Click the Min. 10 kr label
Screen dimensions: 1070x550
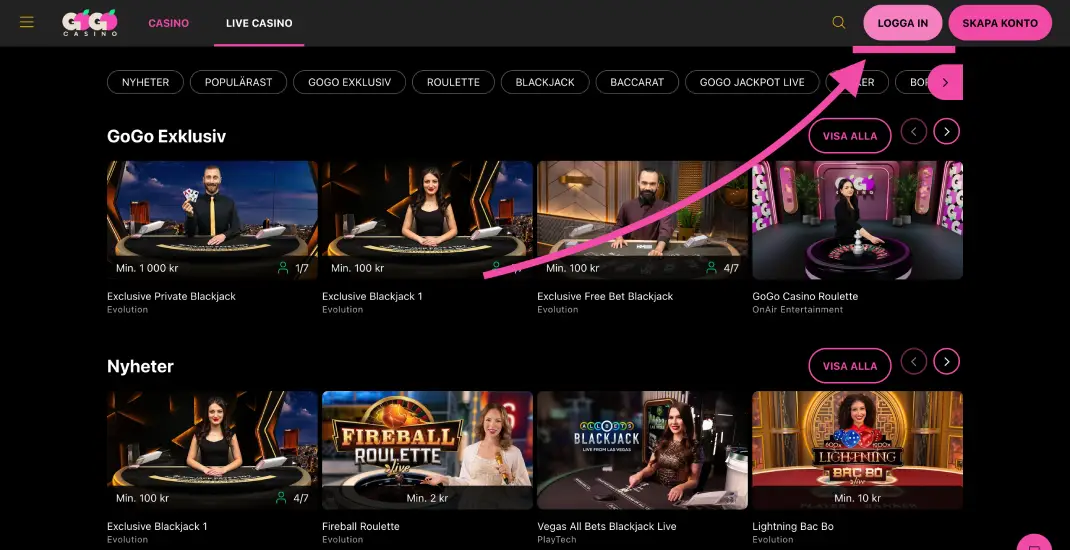coord(857,498)
